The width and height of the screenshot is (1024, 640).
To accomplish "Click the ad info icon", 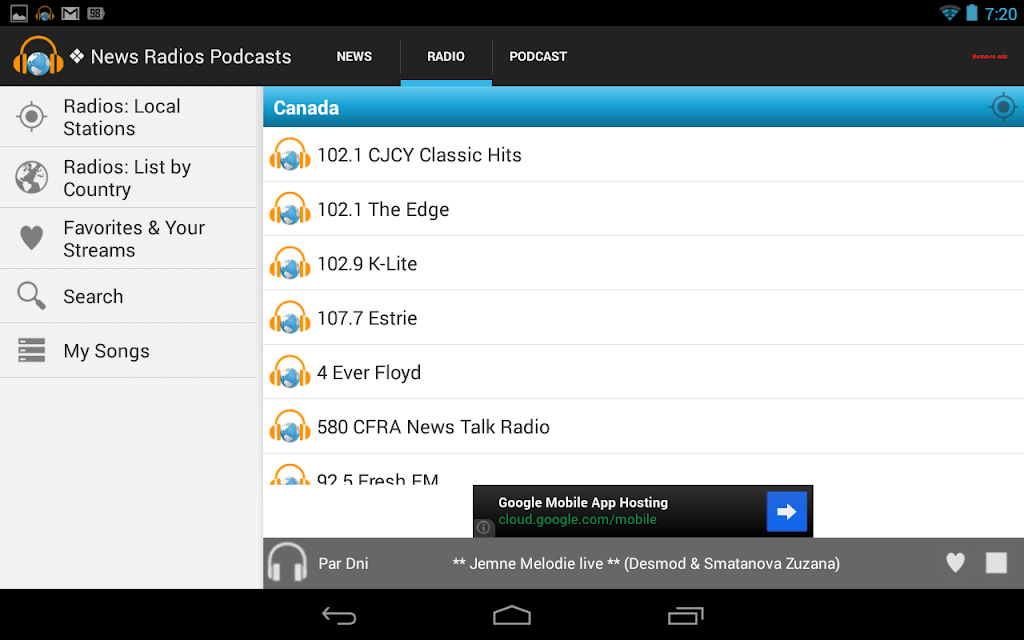I will coord(483,527).
